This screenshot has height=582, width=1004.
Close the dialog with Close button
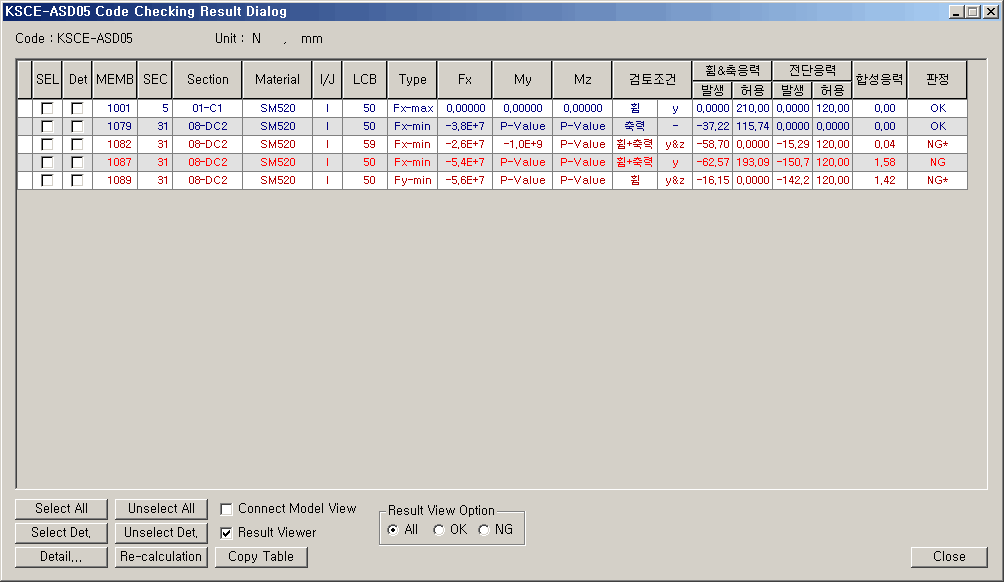[948, 557]
